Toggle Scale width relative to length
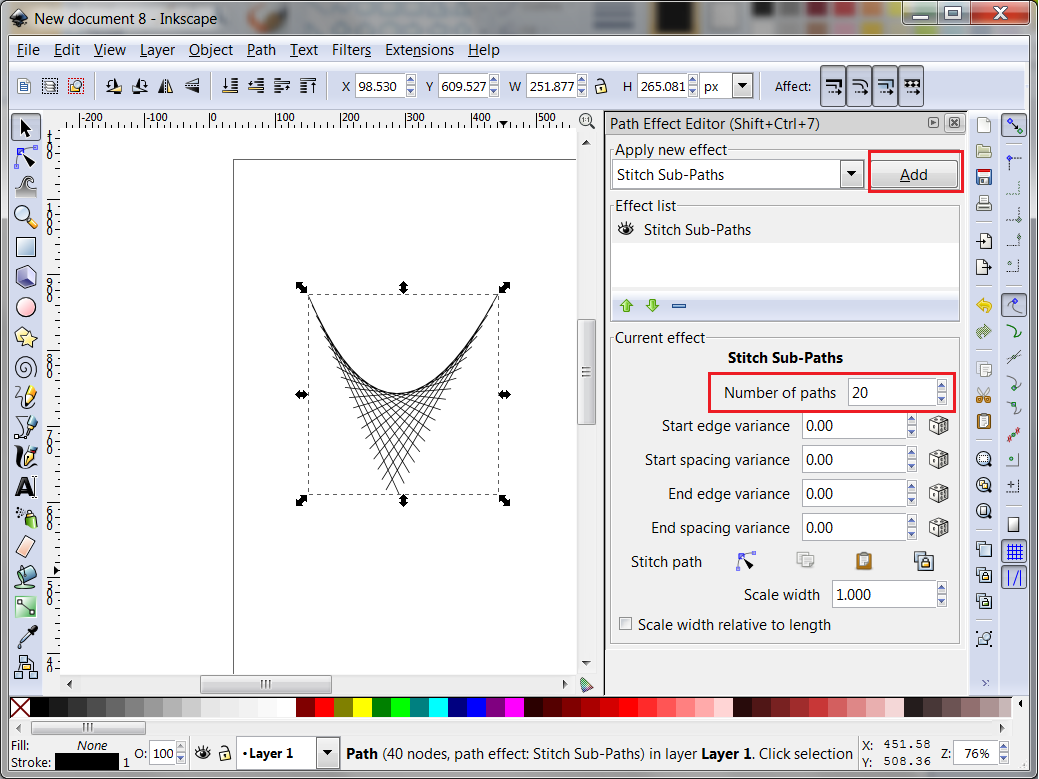The width and height of the screenshot is (1039, 779). 626,624
